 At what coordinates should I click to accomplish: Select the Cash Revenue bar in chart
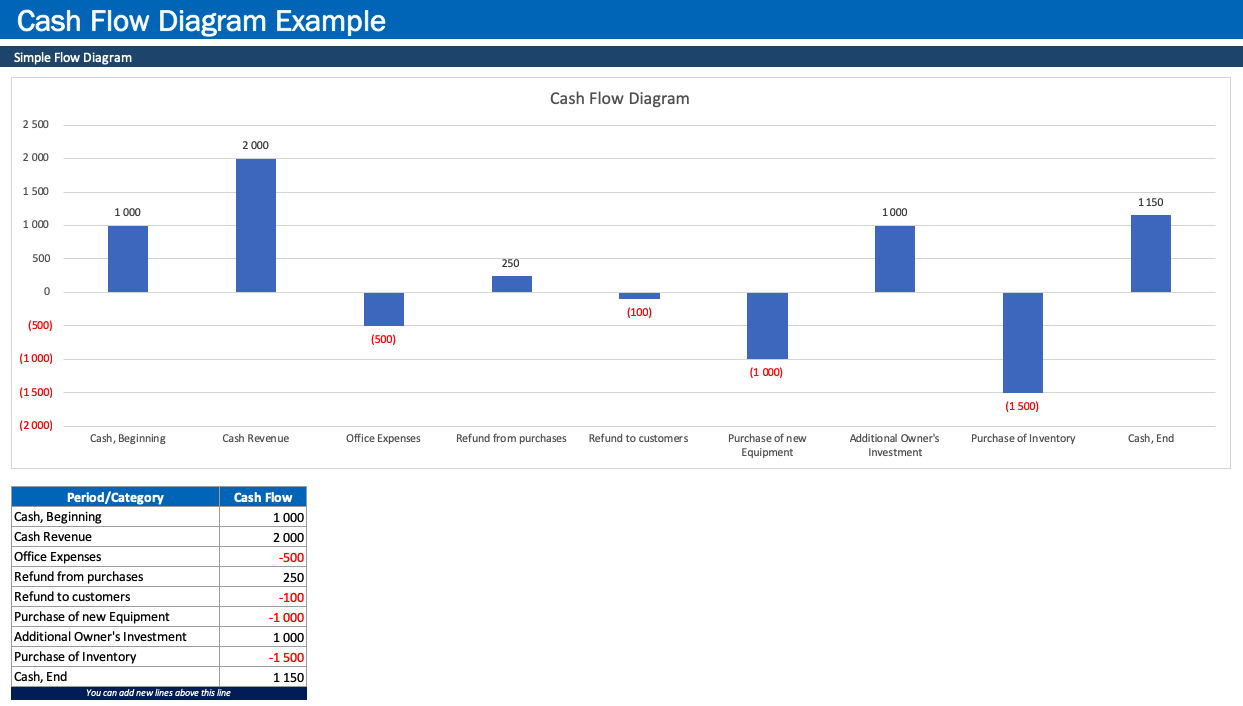(255, 225)
